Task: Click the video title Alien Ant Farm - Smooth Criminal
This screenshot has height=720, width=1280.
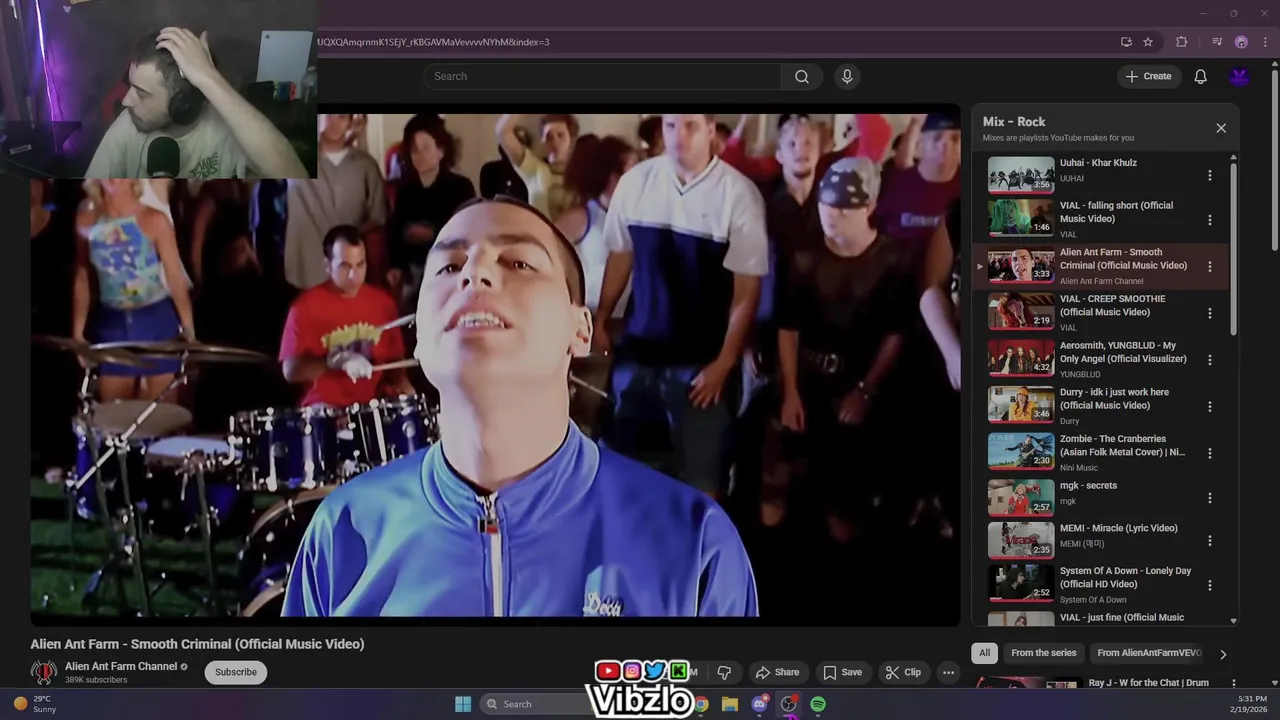Action: point(197,644)
